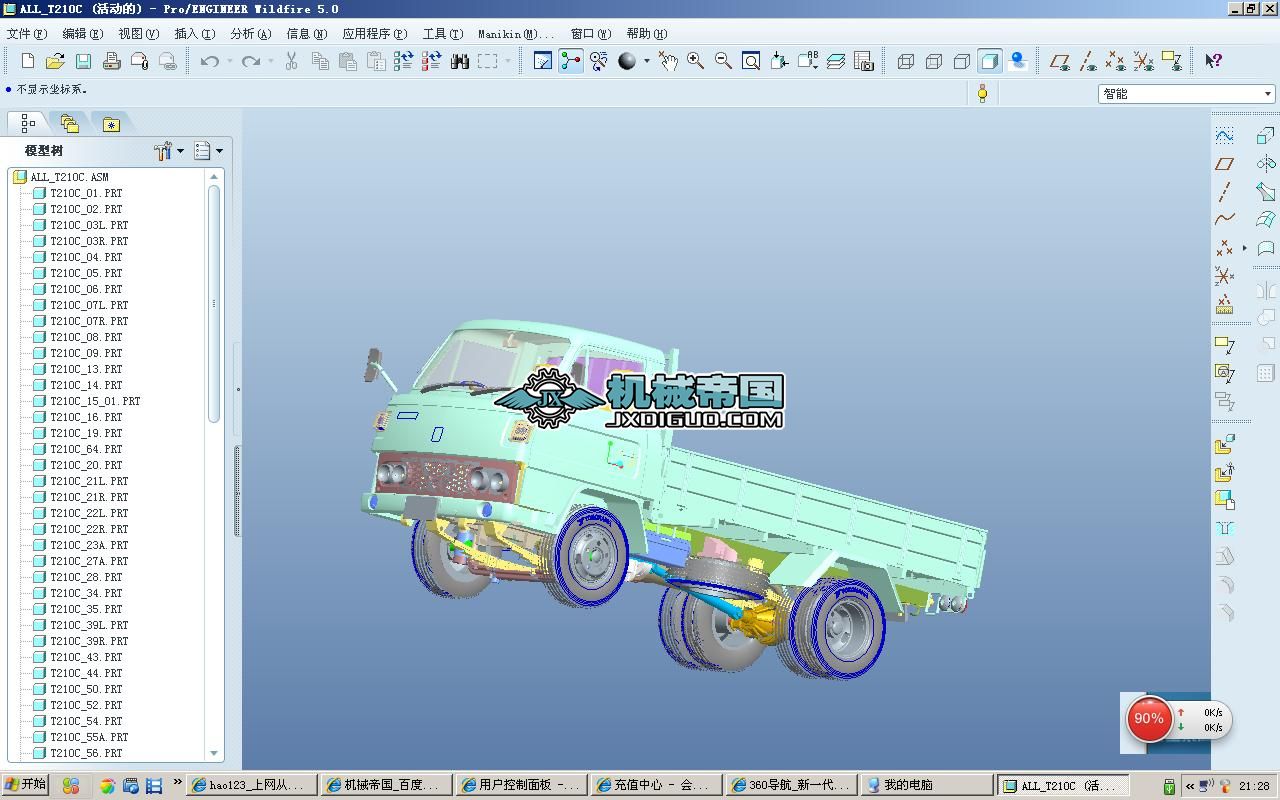Click the 开始 Start button
The image size is (1280, 800).
click(25, 785)
